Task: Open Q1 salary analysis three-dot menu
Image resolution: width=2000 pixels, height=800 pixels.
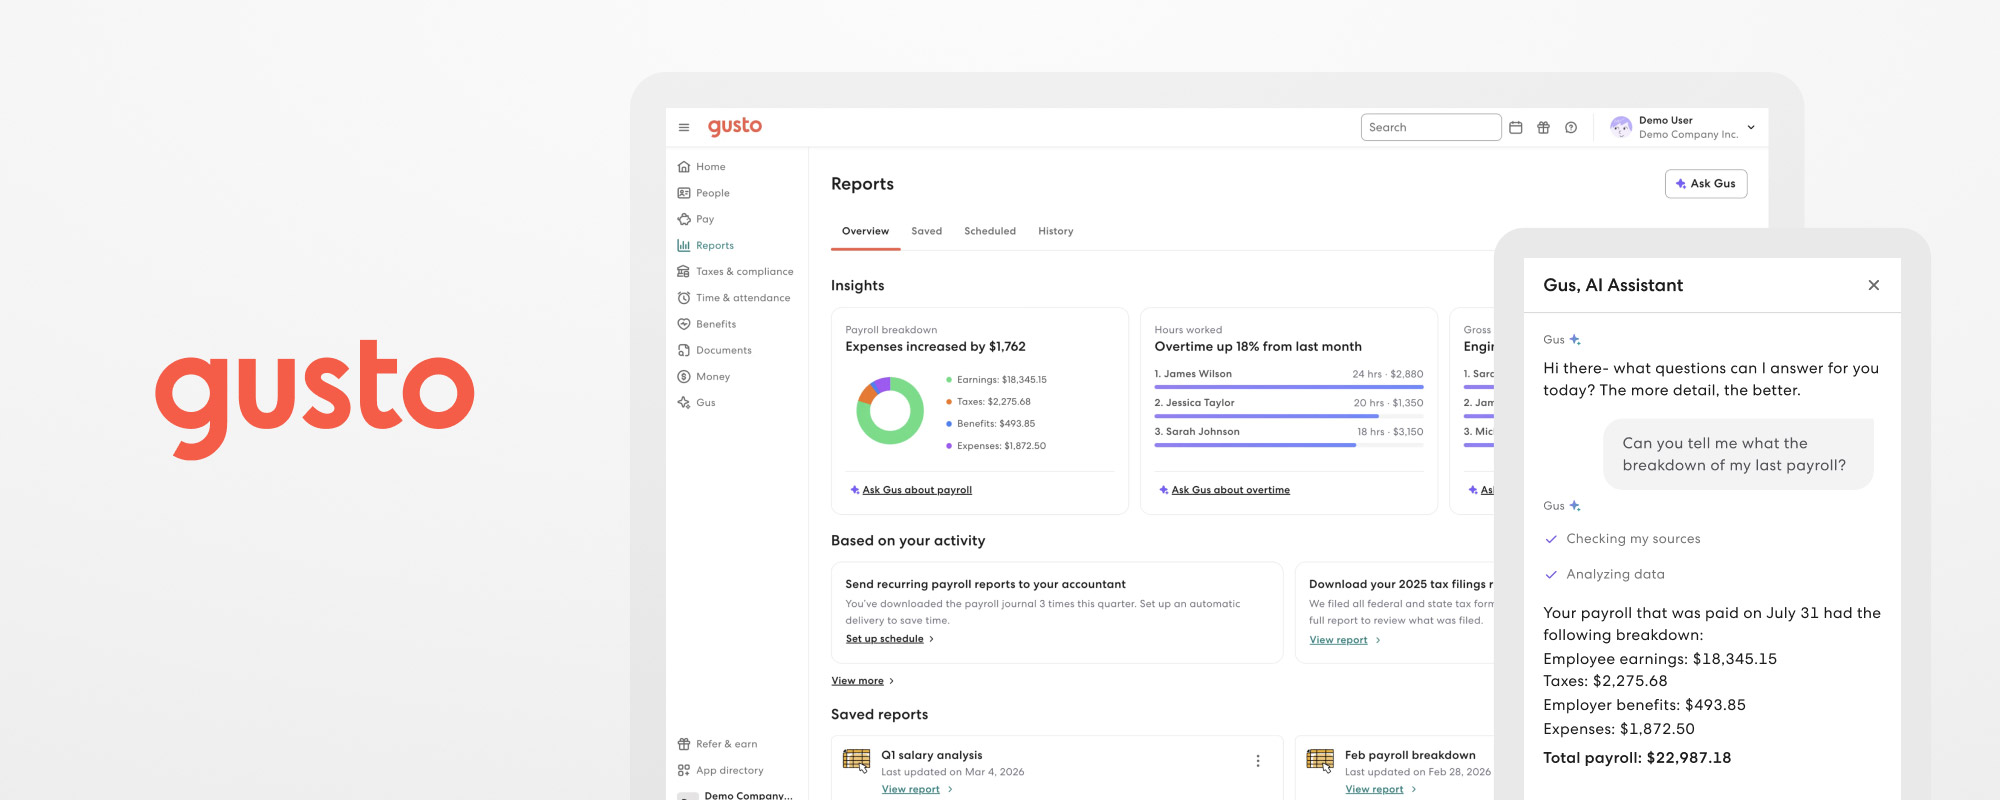Action: click(1258, 761)
